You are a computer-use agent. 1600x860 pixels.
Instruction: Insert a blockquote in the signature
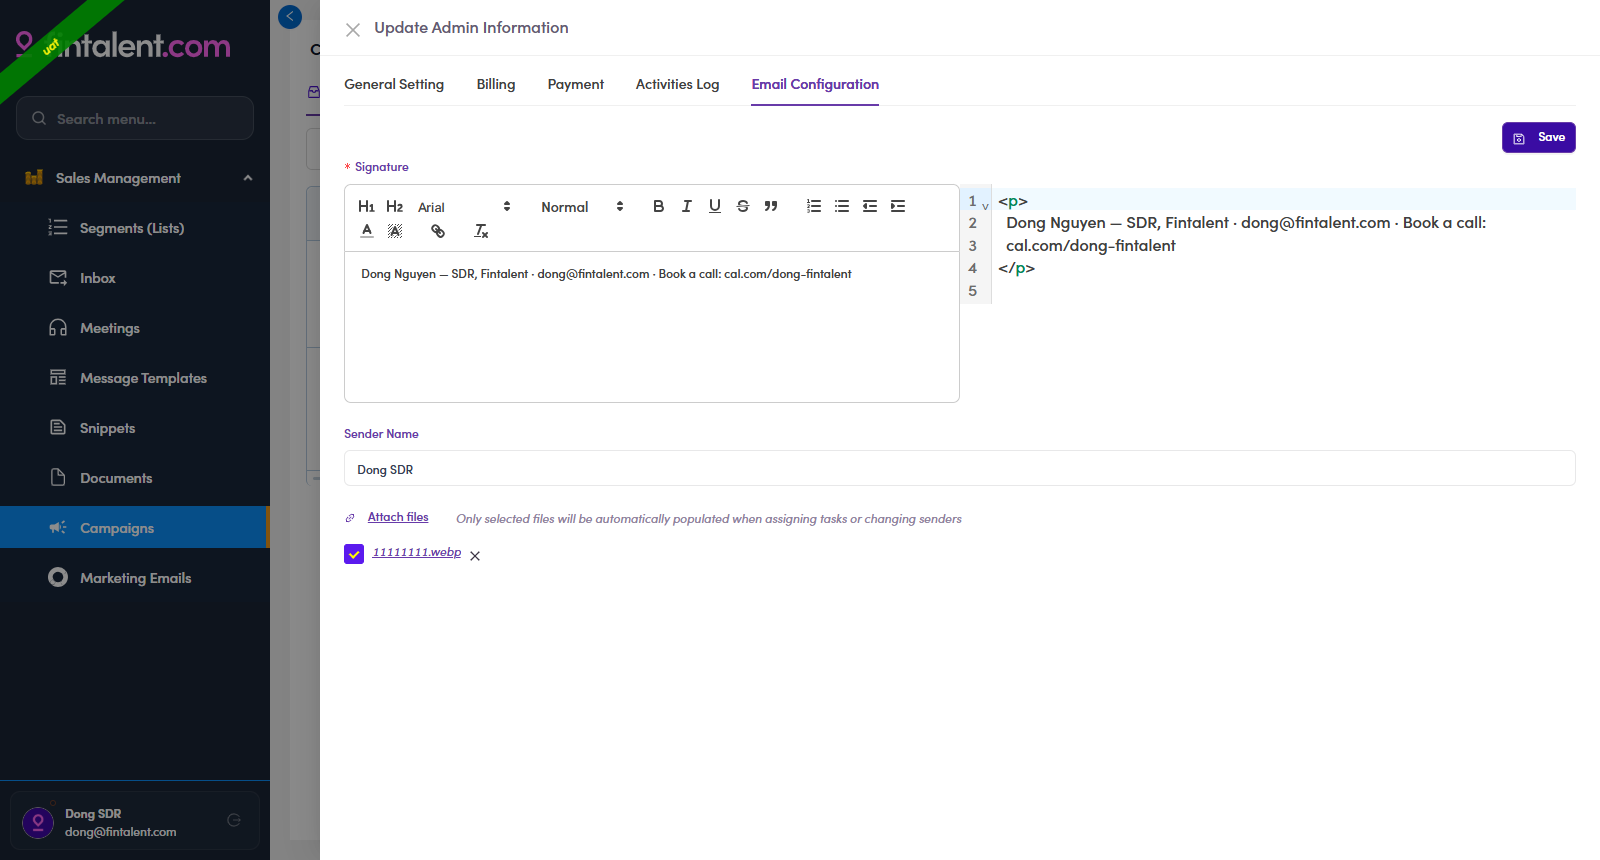point(770,206)
